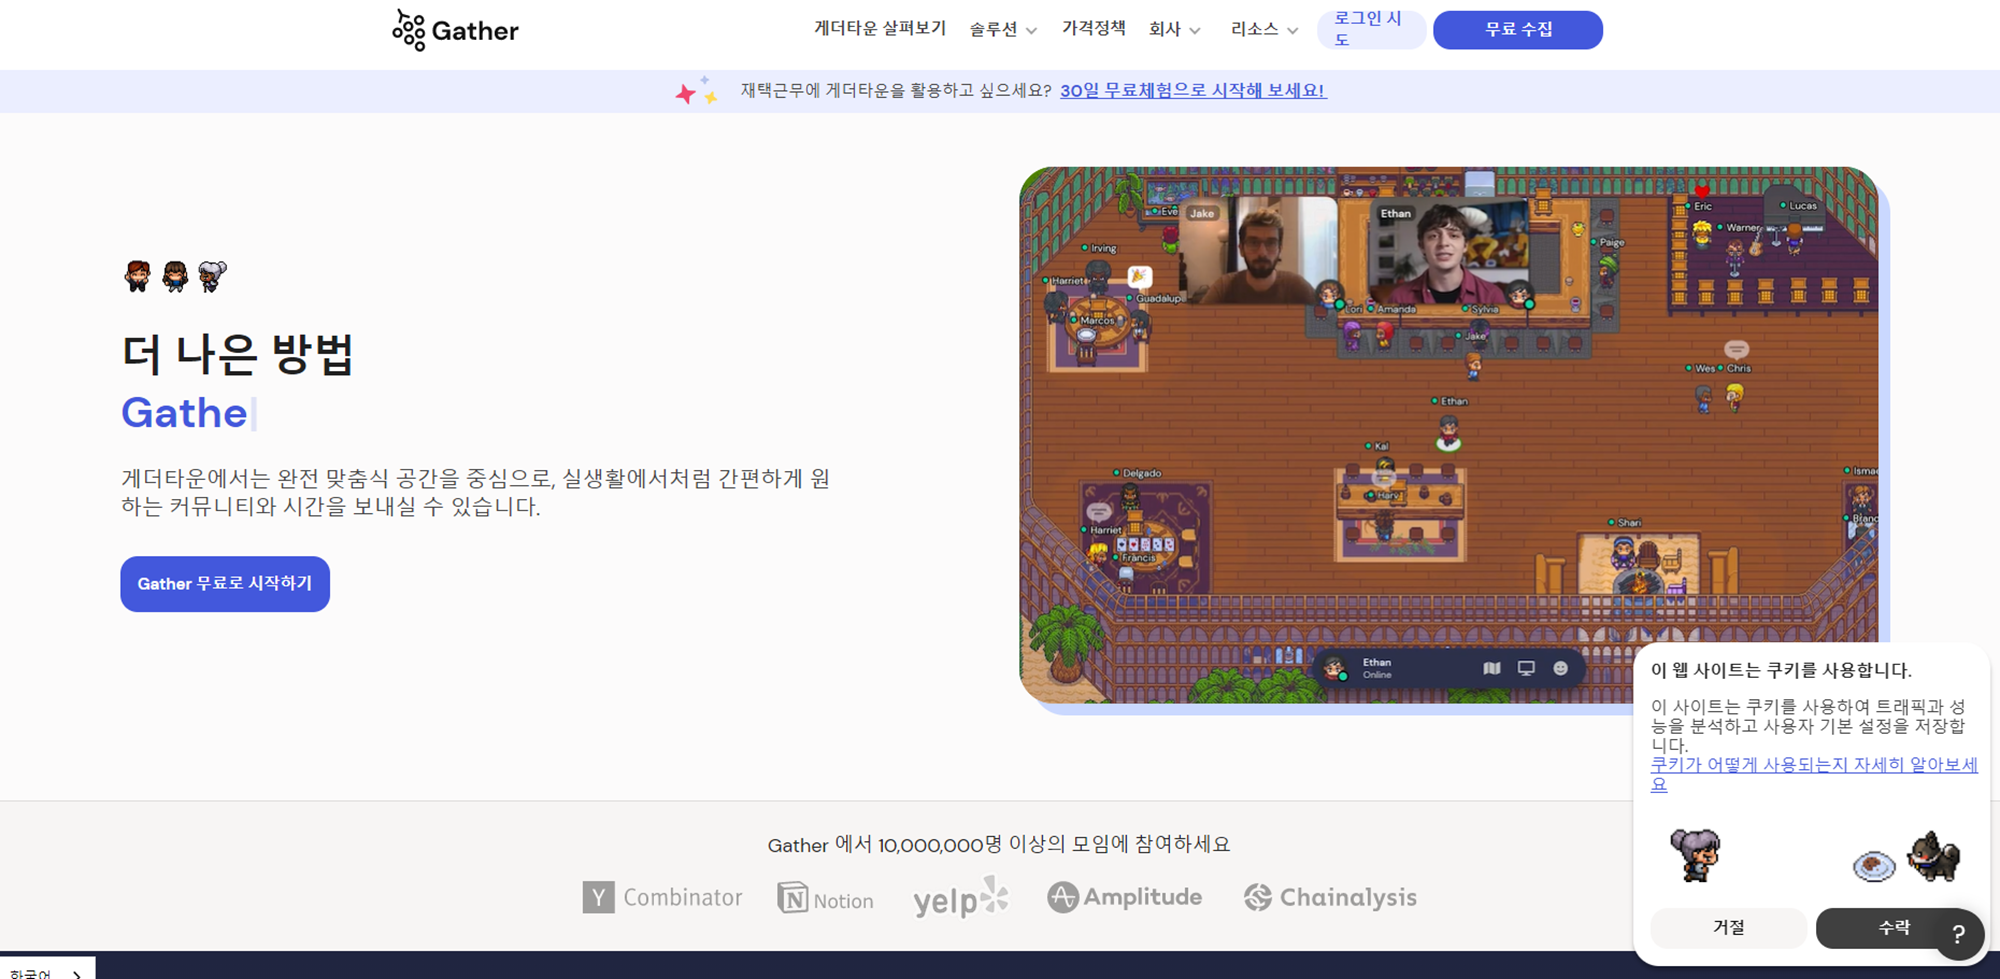This screenshot has height=979, width=2000.
Task: Click Jake's video feed thumbnail
Action: pyautogui.click(x=1258, y=250)
